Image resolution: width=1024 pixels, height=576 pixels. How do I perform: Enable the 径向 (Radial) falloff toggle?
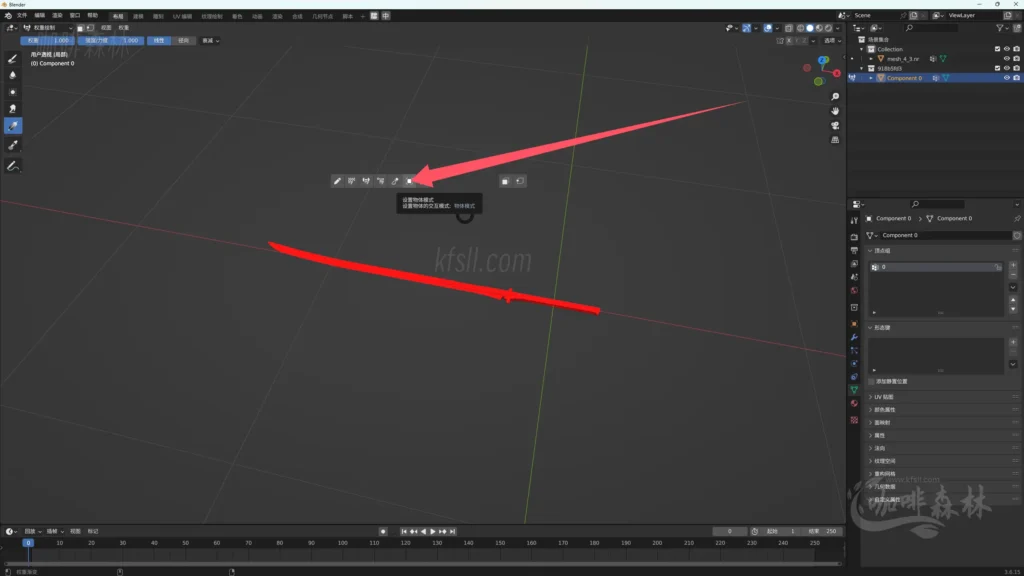[x=185, y=40]
